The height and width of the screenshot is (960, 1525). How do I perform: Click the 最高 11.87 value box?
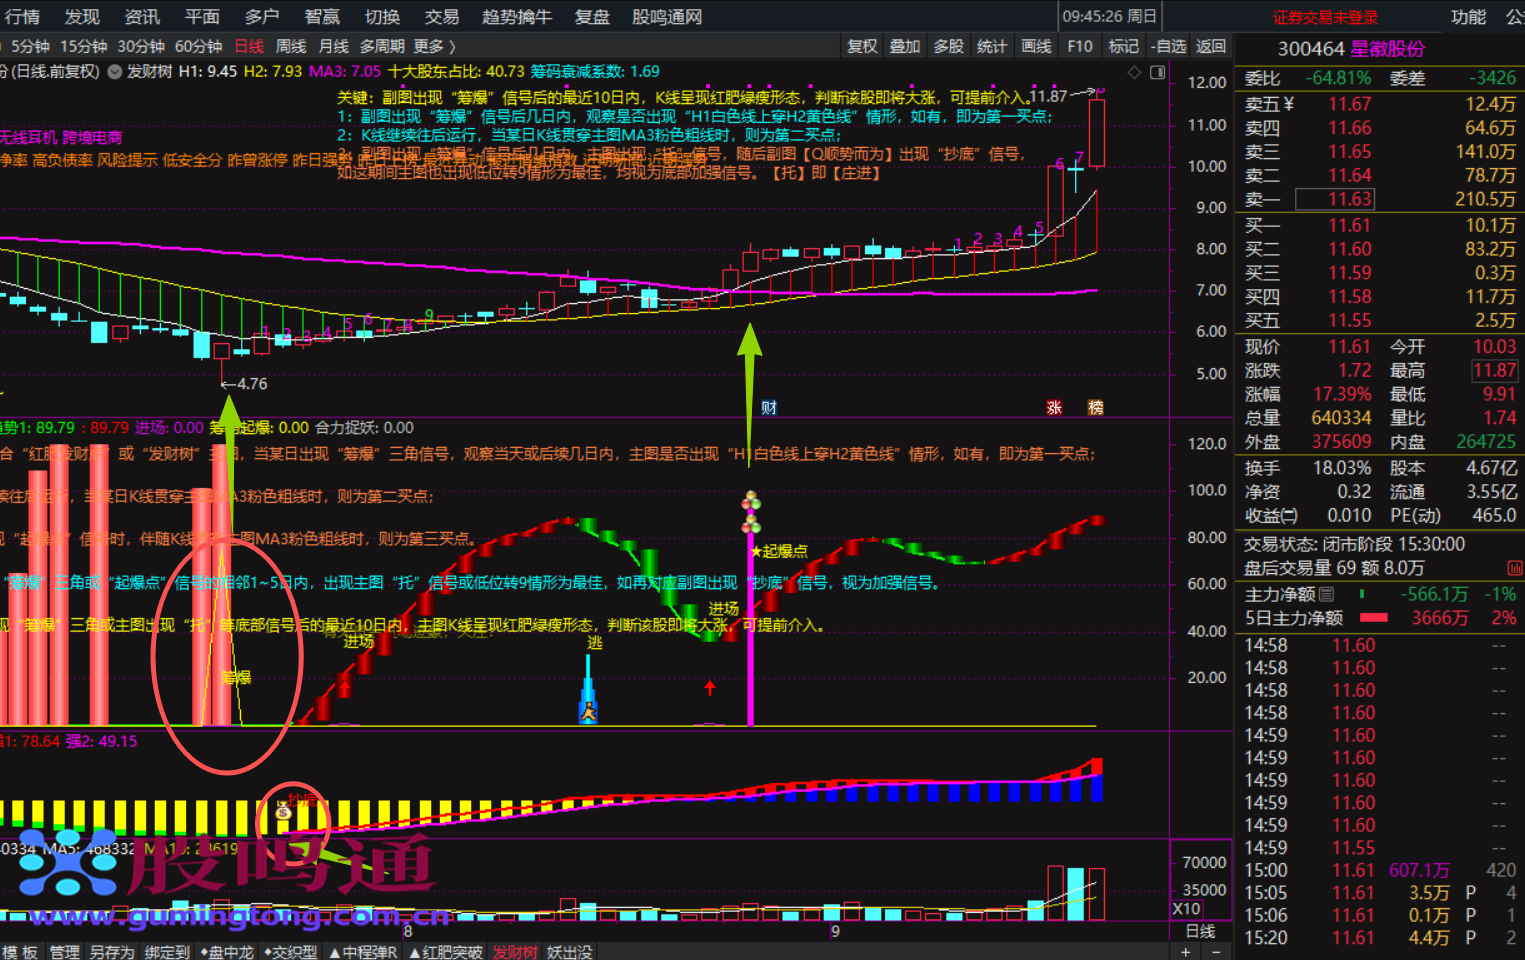(1494, 371)
